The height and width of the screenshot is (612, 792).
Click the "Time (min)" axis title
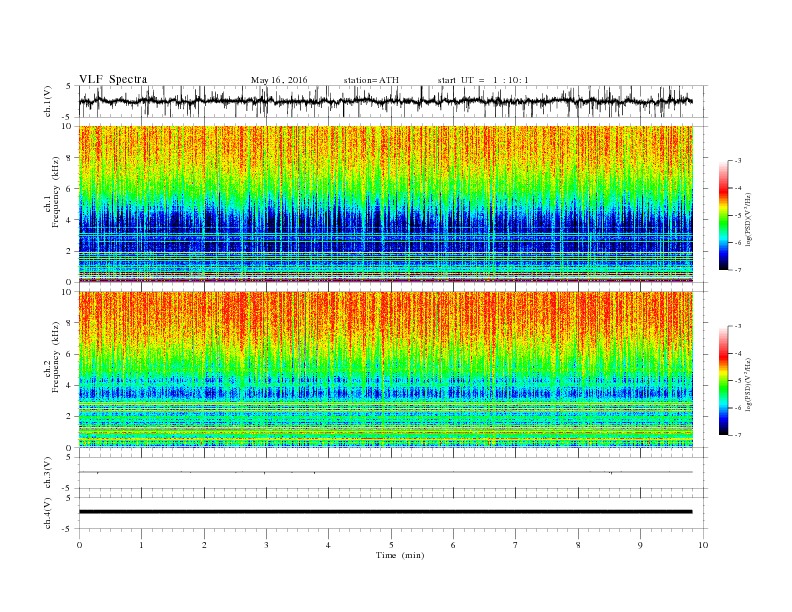[400, 555]
